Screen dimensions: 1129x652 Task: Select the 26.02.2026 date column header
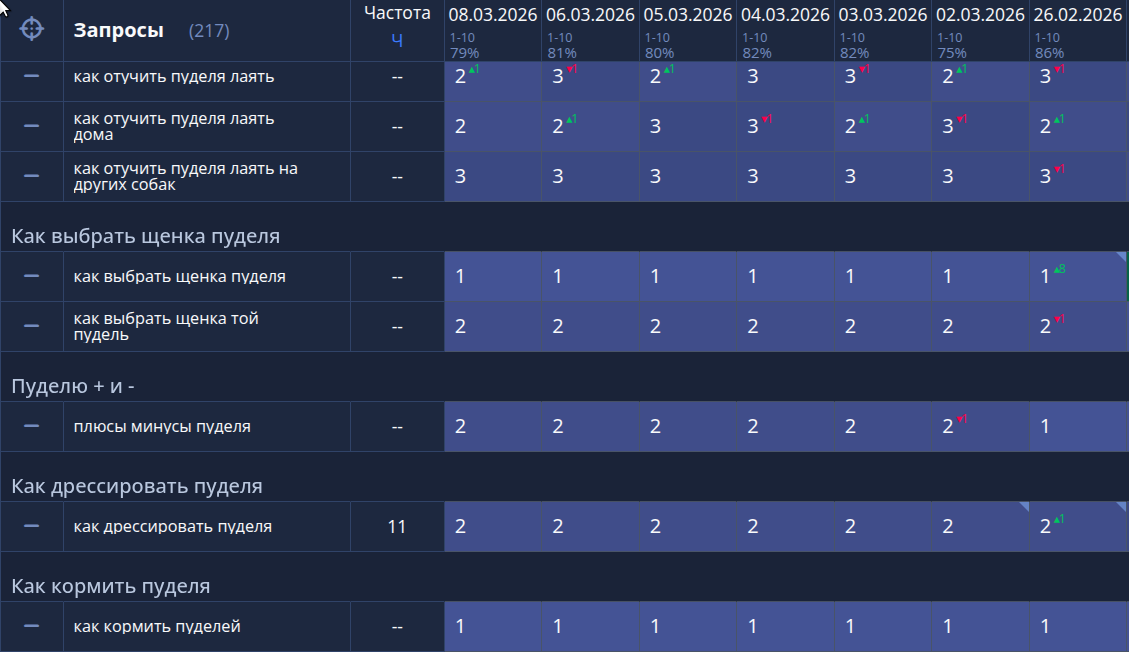pyautogui.click(x=1077, y=15)
